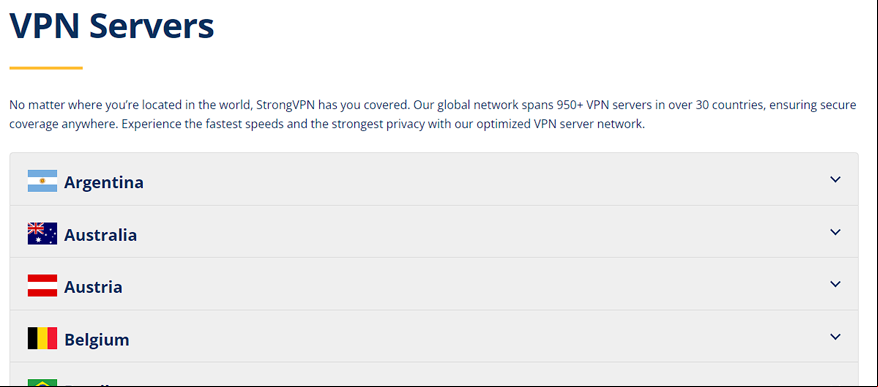Click the partially visible Brazil flag
The height and width of the screenshot is (387, 878).
click(x=42, y=383)
